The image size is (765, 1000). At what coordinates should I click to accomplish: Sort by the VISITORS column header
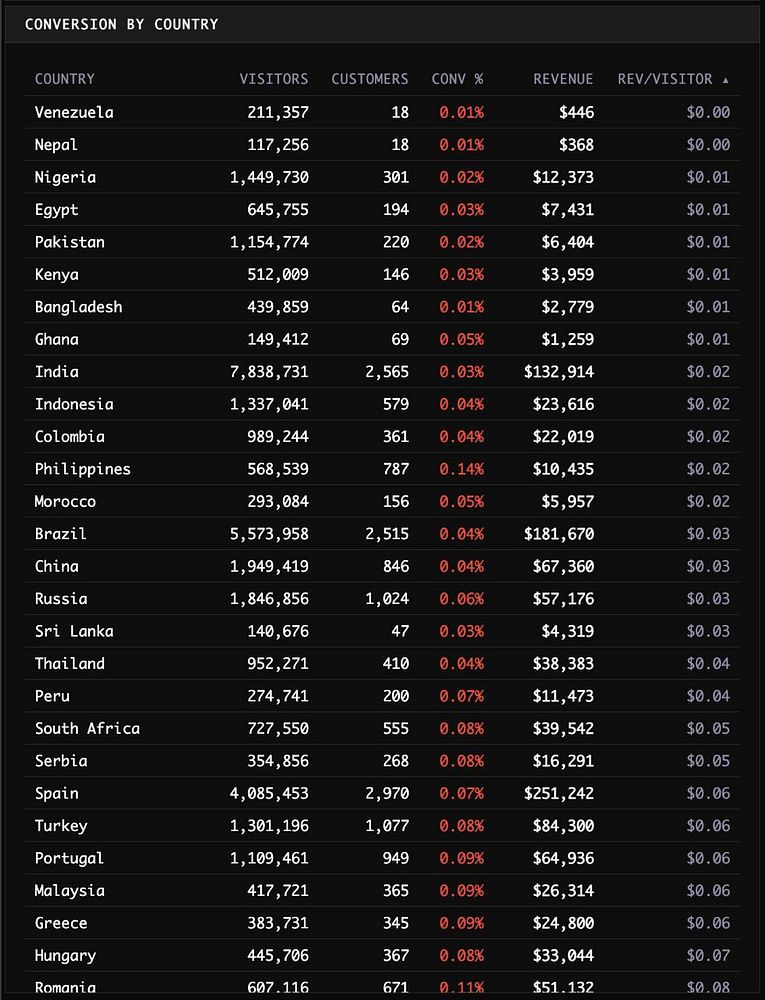point(273,79)
